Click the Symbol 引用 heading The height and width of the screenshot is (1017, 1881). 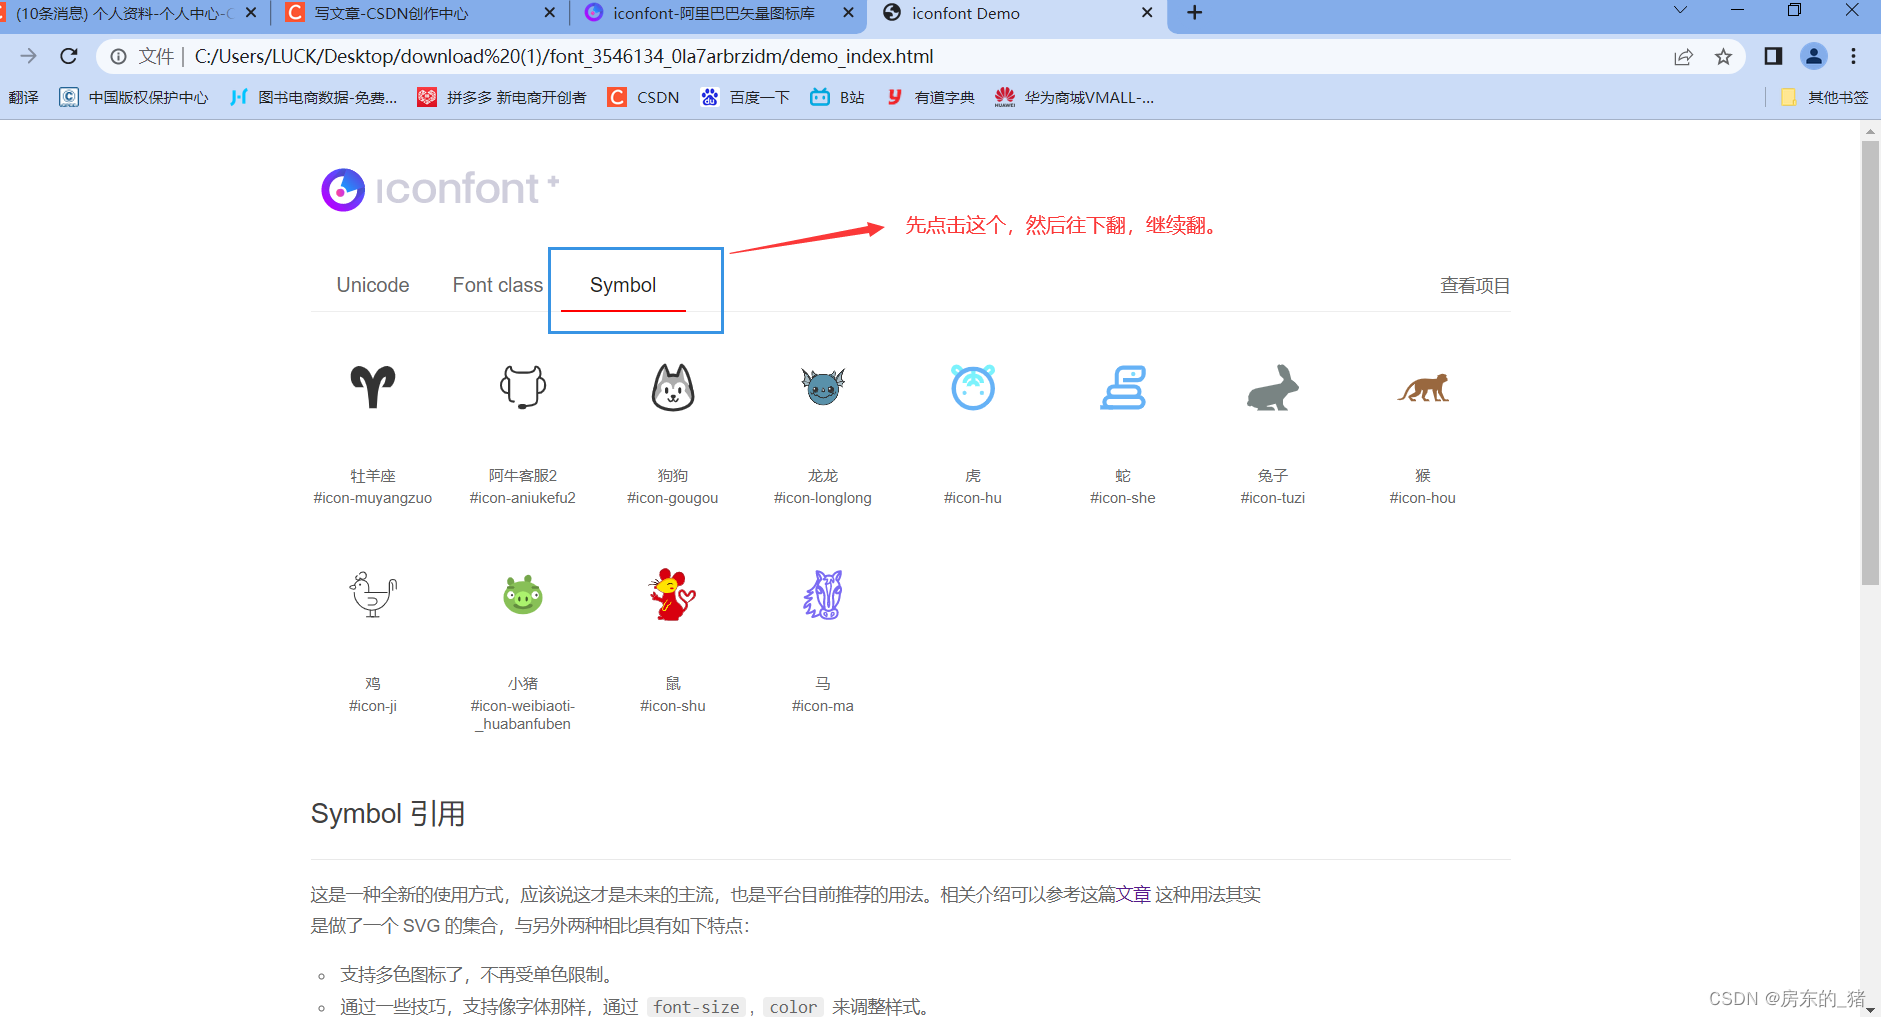point(388,814)
